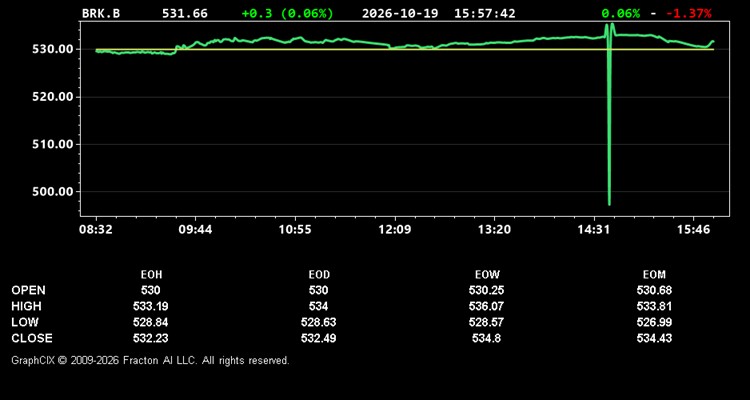Click the BRK.B ticker symbol
Viewport: 750px width, 400px height.
(101, 13)
